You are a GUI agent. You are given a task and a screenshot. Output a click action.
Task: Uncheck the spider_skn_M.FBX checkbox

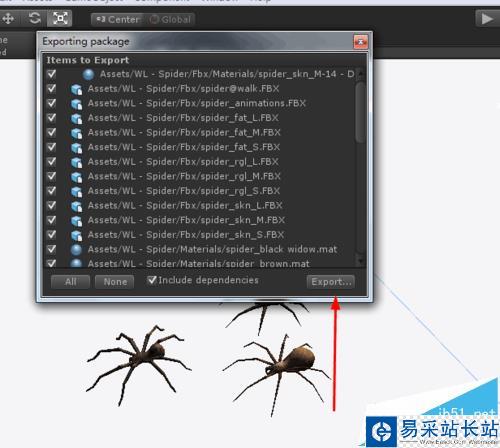[52, 220]
